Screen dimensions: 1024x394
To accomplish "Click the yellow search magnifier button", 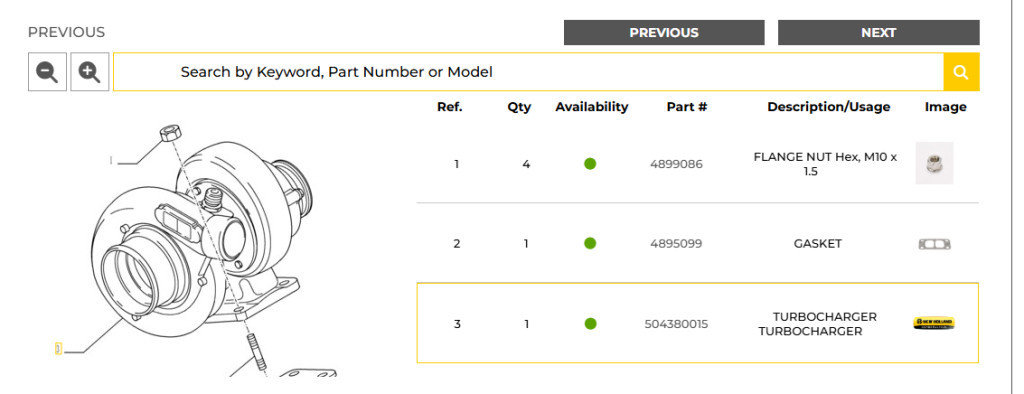I will click(961, 72).
